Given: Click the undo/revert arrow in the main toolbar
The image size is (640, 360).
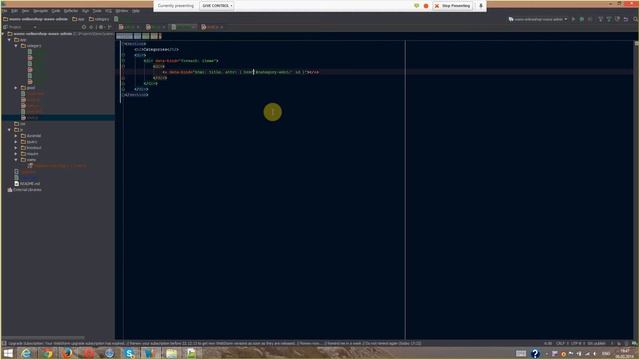Looking at the screenshot, I should pyautogui.click(x=626, y=19).
